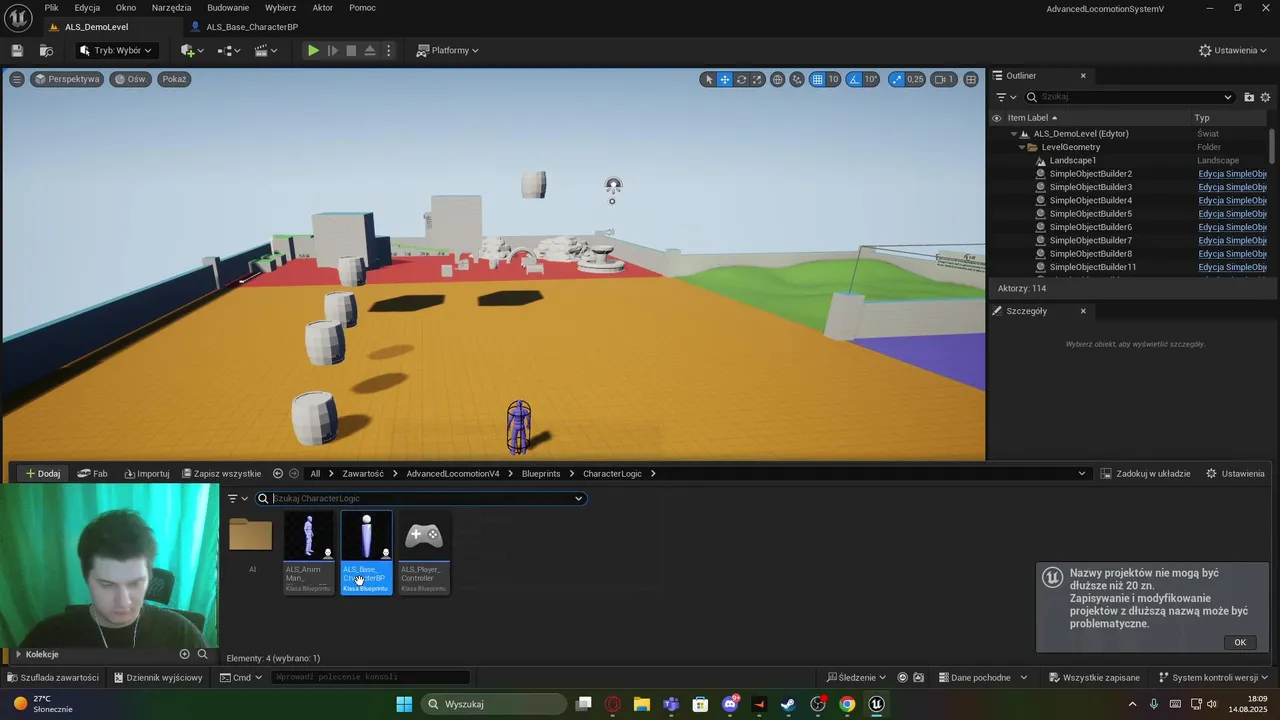Open the Plik menu
The image size is (1280, 720).
tap(51, 7)
